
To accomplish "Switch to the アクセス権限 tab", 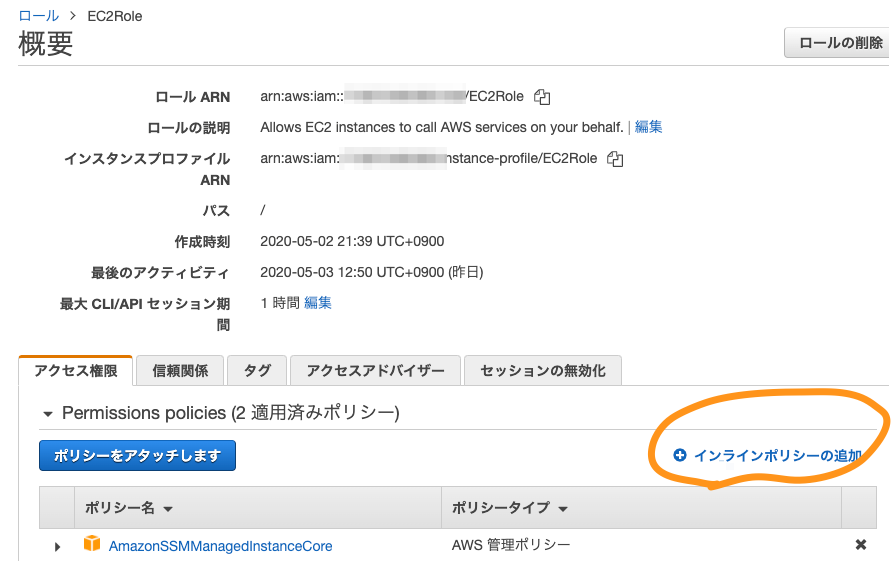I will (76, 371).
